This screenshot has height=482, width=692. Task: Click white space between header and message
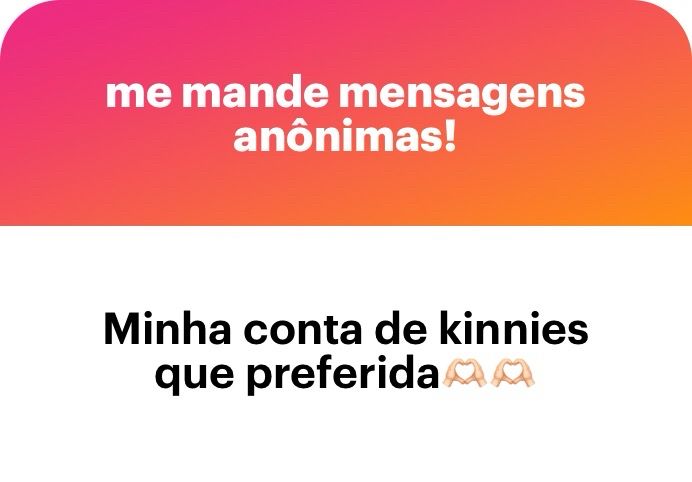tap(346, 267)
